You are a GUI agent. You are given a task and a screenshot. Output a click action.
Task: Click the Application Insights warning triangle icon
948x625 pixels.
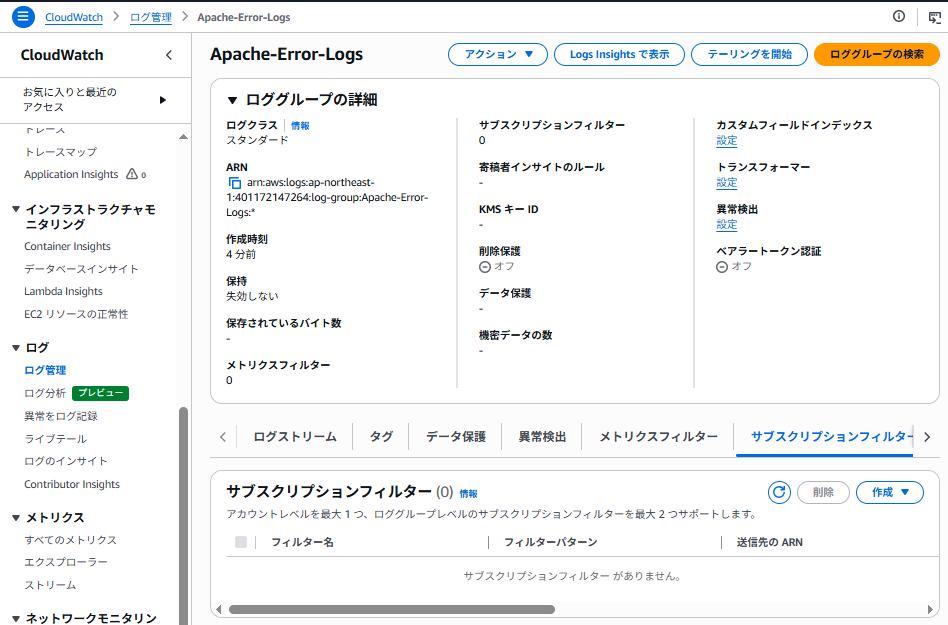point(132,174)
